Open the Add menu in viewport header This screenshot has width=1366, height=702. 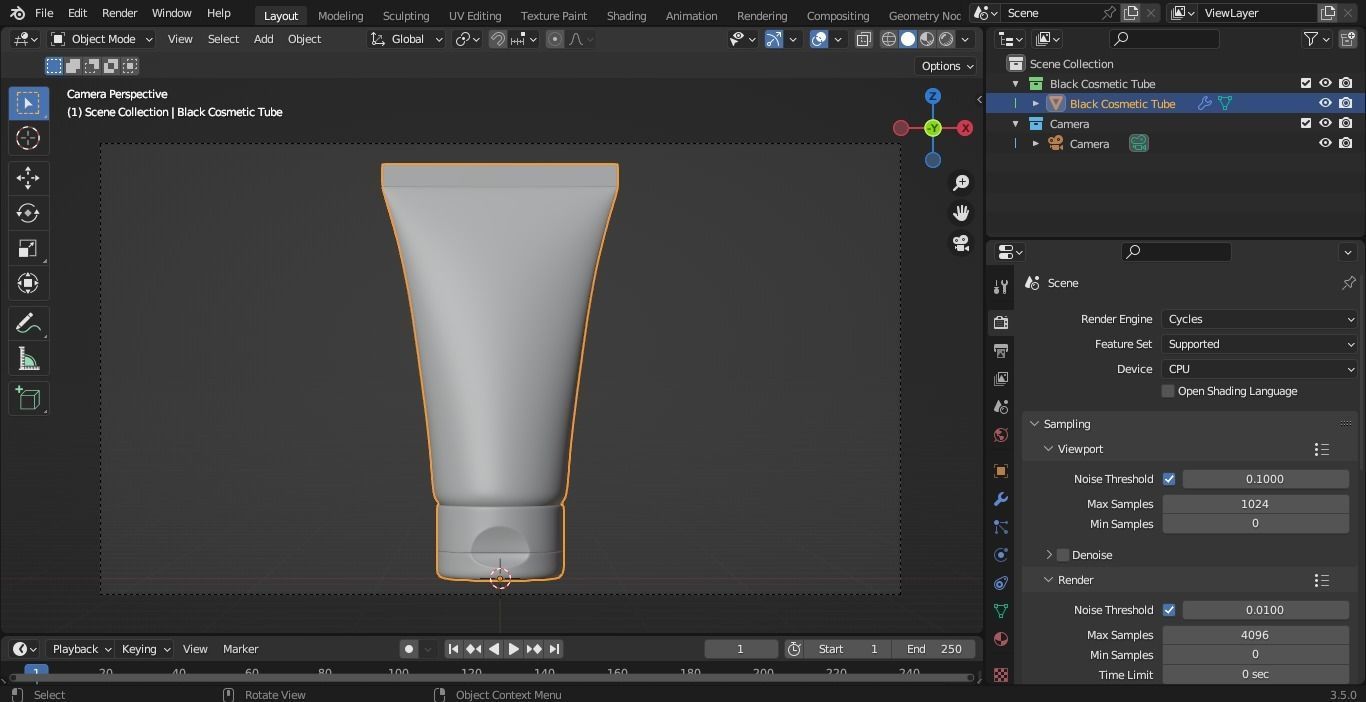click(263, 39)
